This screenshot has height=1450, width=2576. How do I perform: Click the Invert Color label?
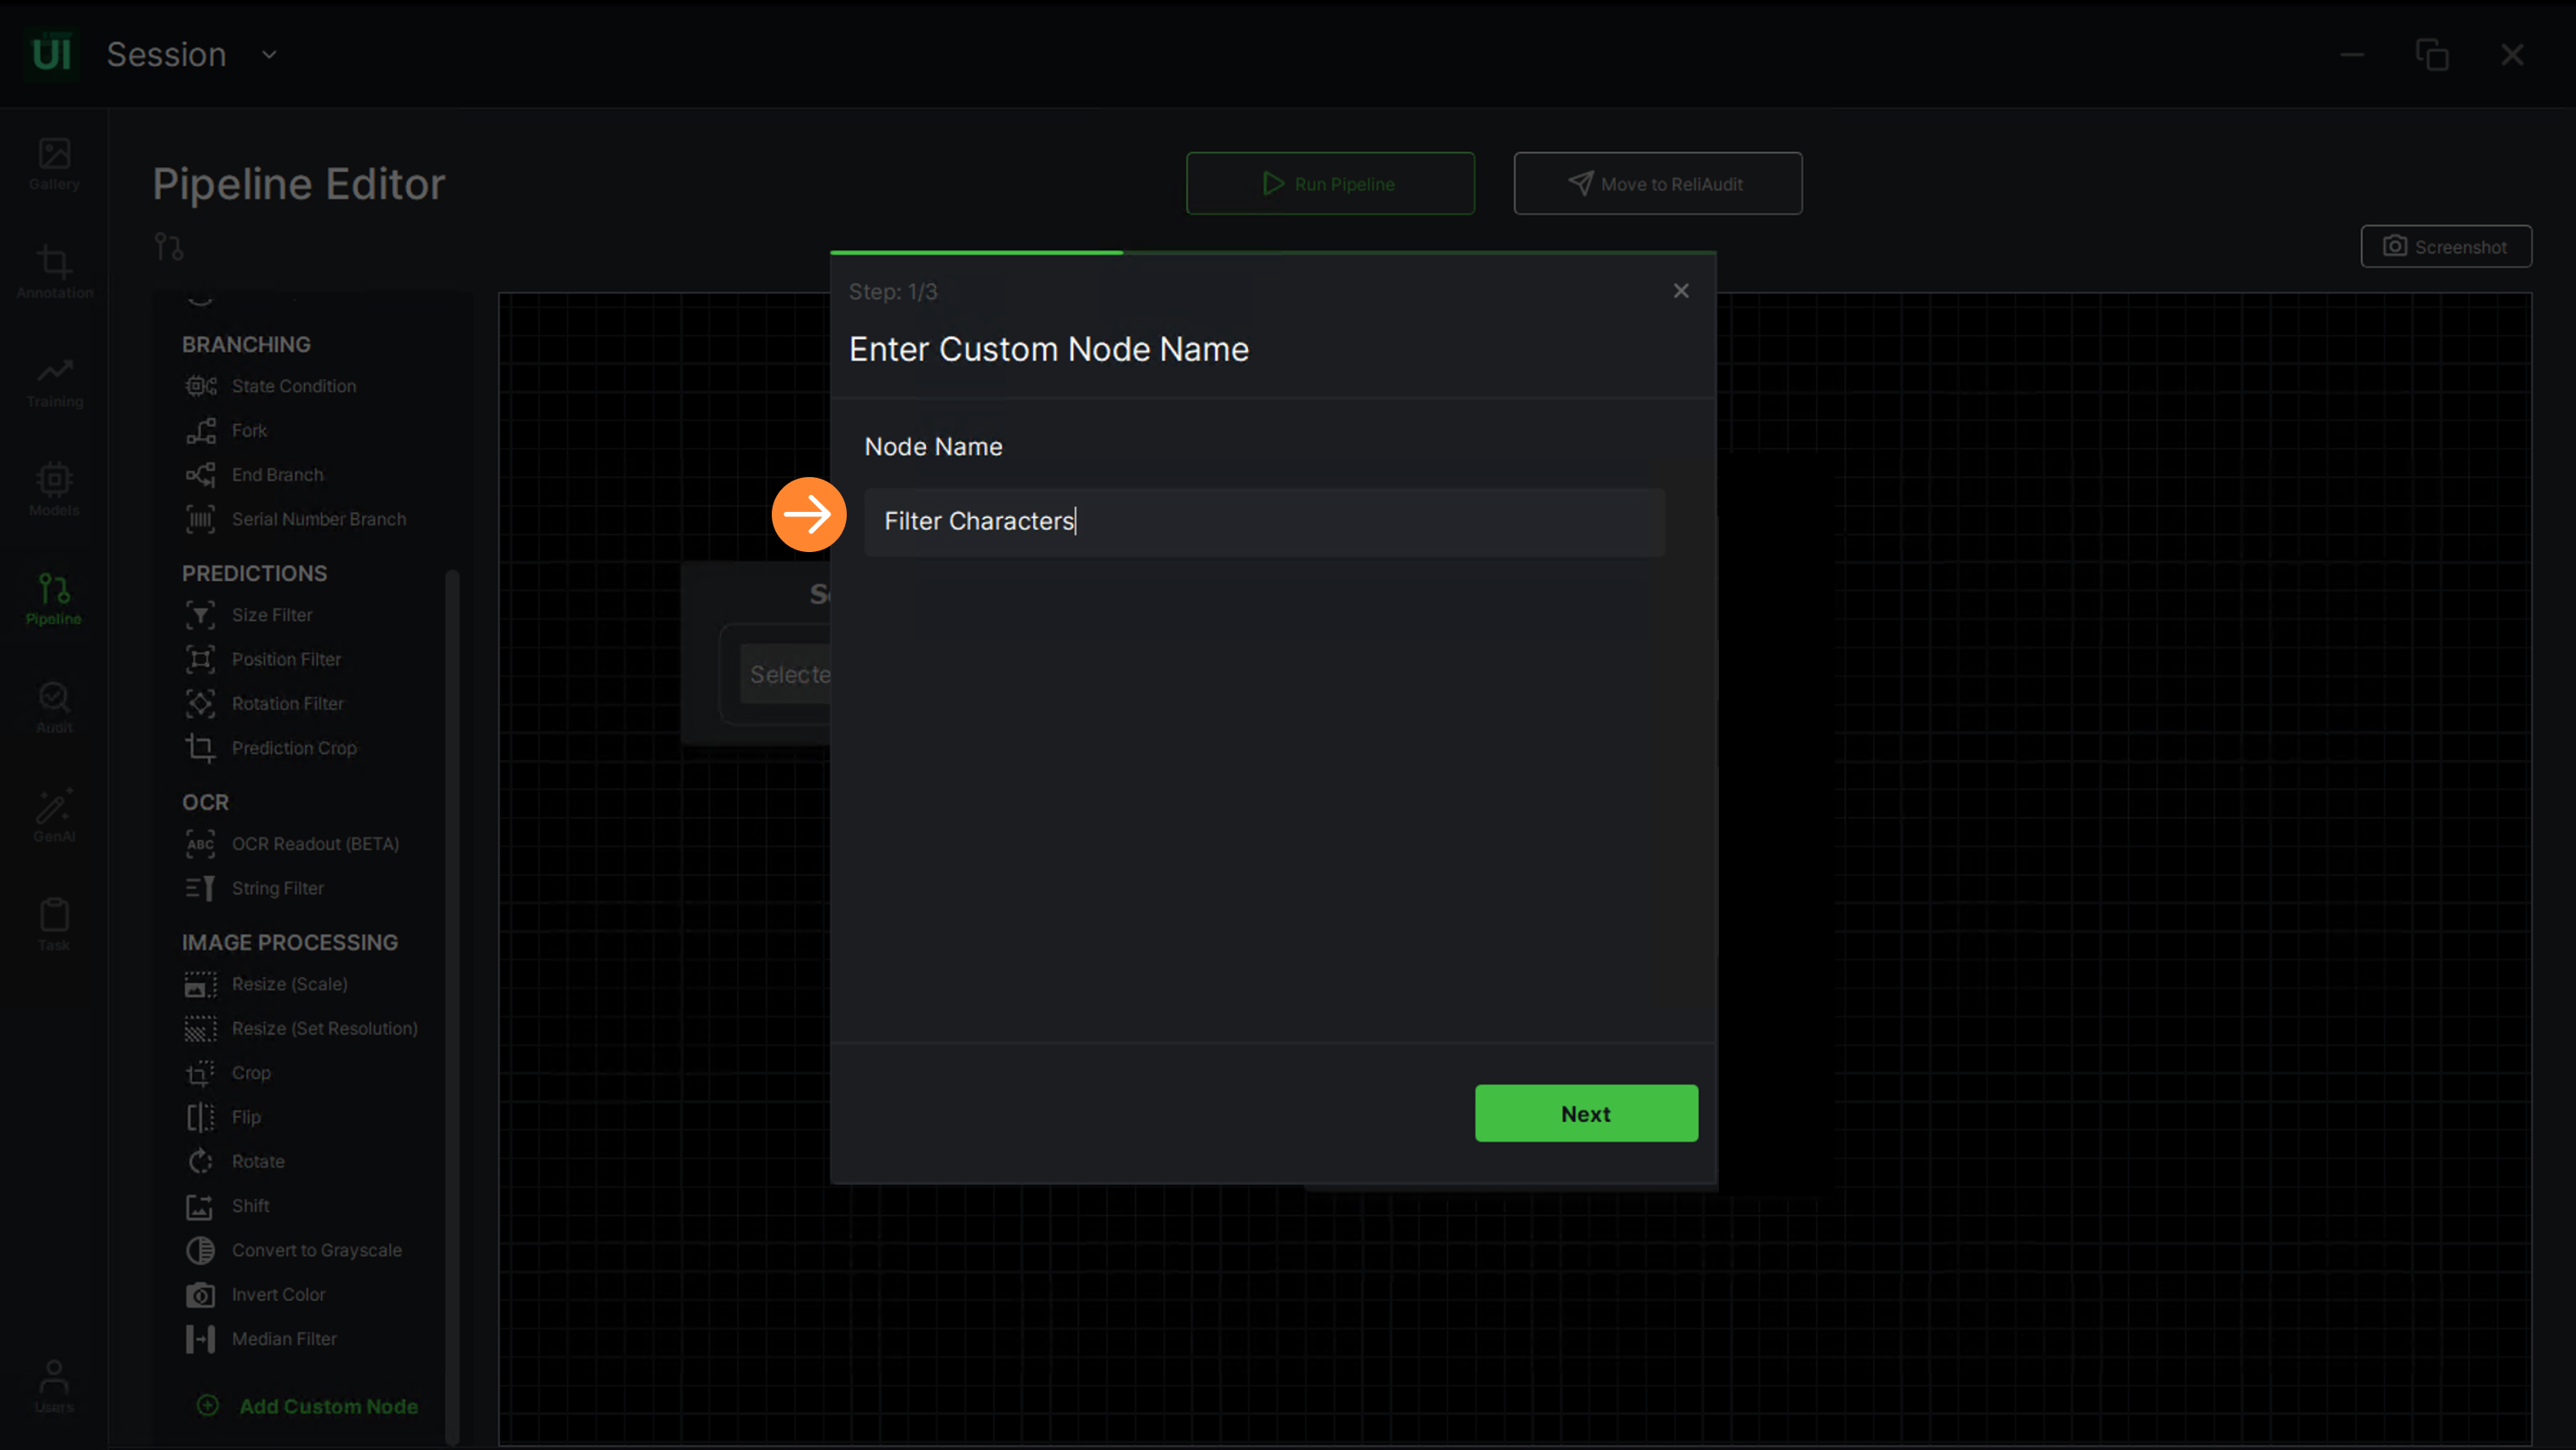[278, 1295]
